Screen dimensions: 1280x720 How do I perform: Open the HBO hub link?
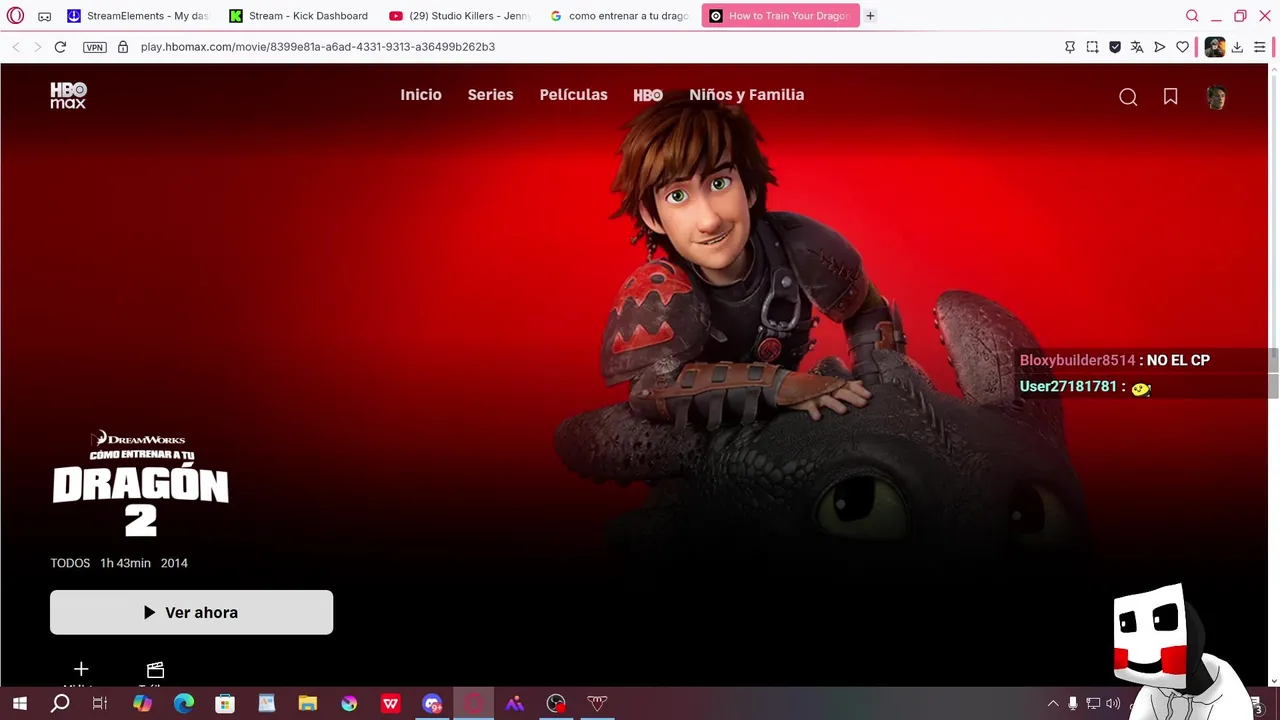tap(648, 95)
